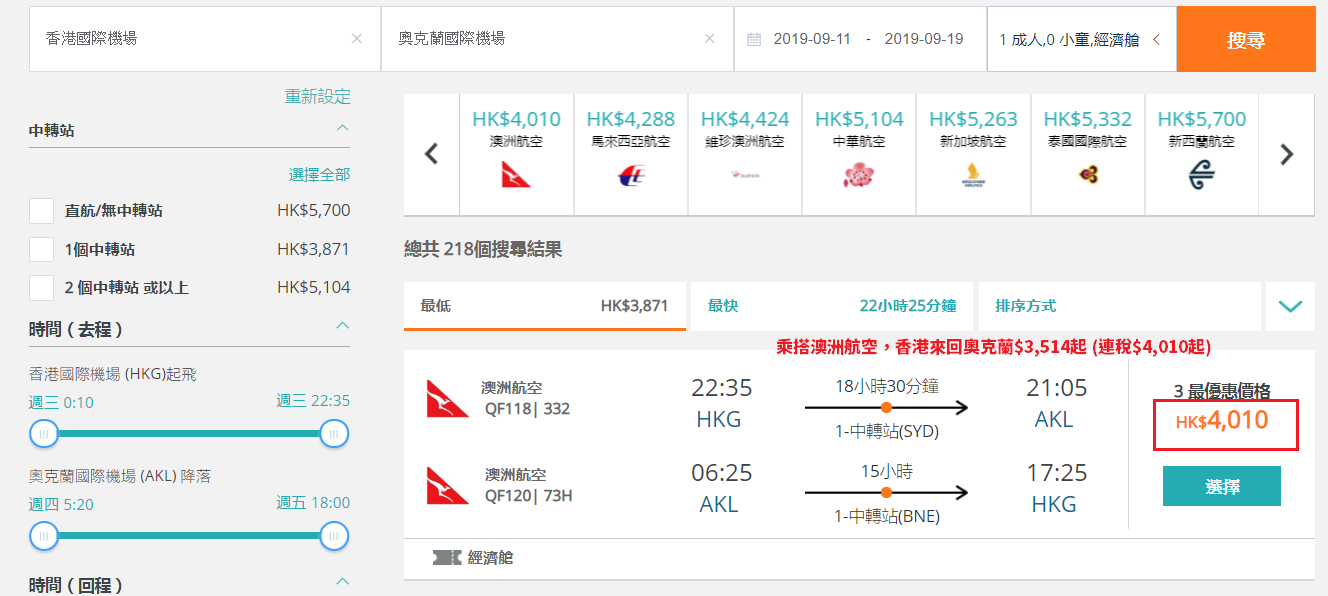Clear the 奧克蘭國際機場 destination field
Screen dimensions: 1328x596
coord(710,39)
